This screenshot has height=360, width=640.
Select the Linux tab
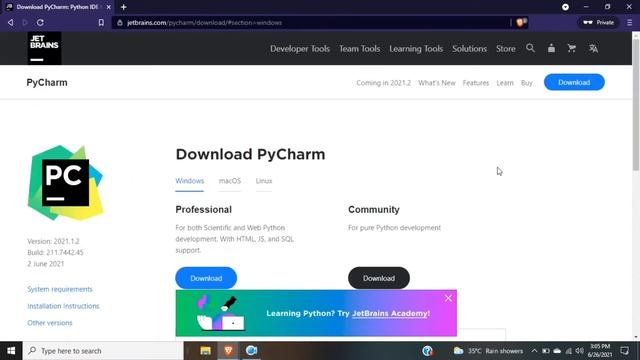click(x=264, y=181)
